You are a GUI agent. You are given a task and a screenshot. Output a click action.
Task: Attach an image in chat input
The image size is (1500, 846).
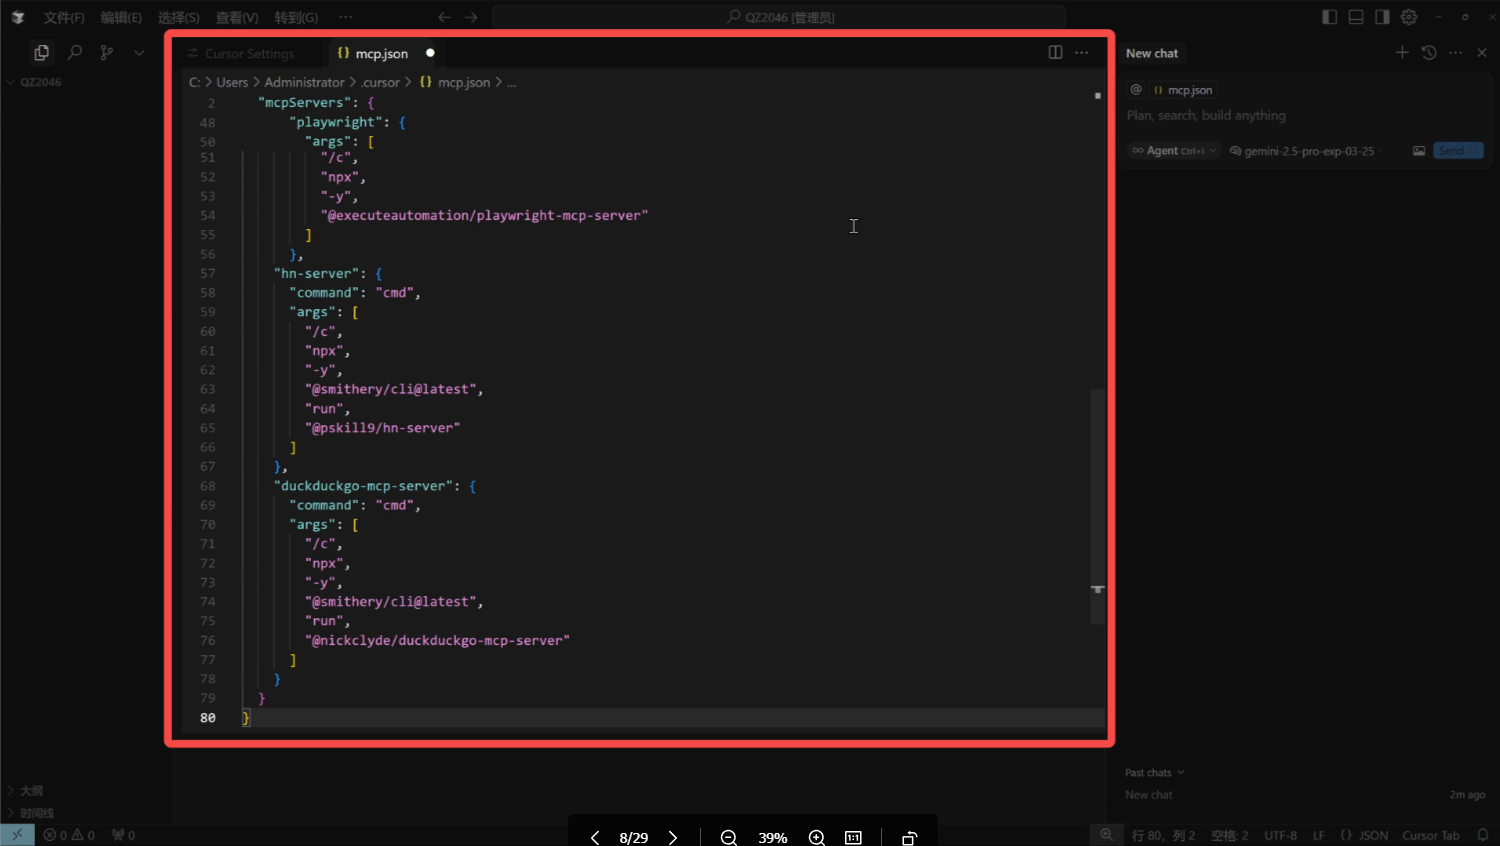pos(1418,151)
